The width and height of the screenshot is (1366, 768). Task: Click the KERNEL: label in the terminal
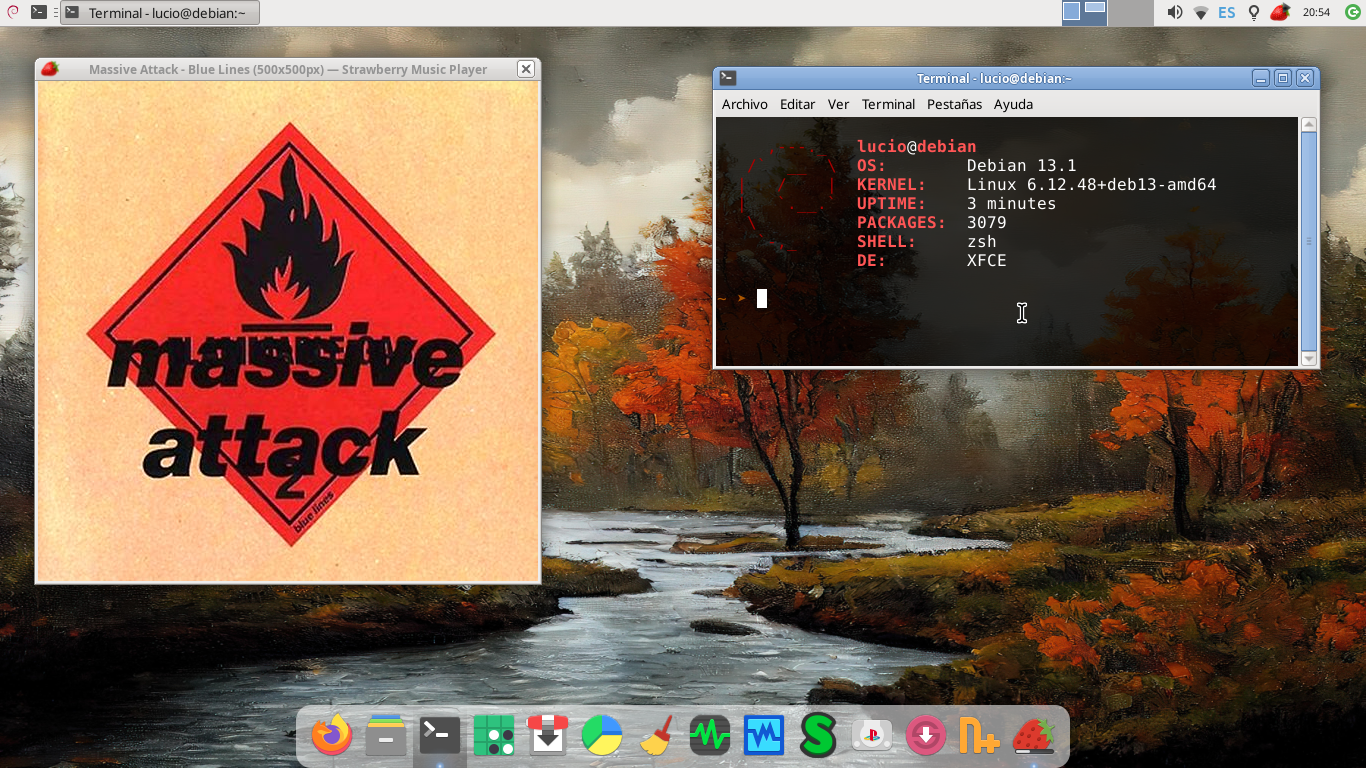click(892, 184)
